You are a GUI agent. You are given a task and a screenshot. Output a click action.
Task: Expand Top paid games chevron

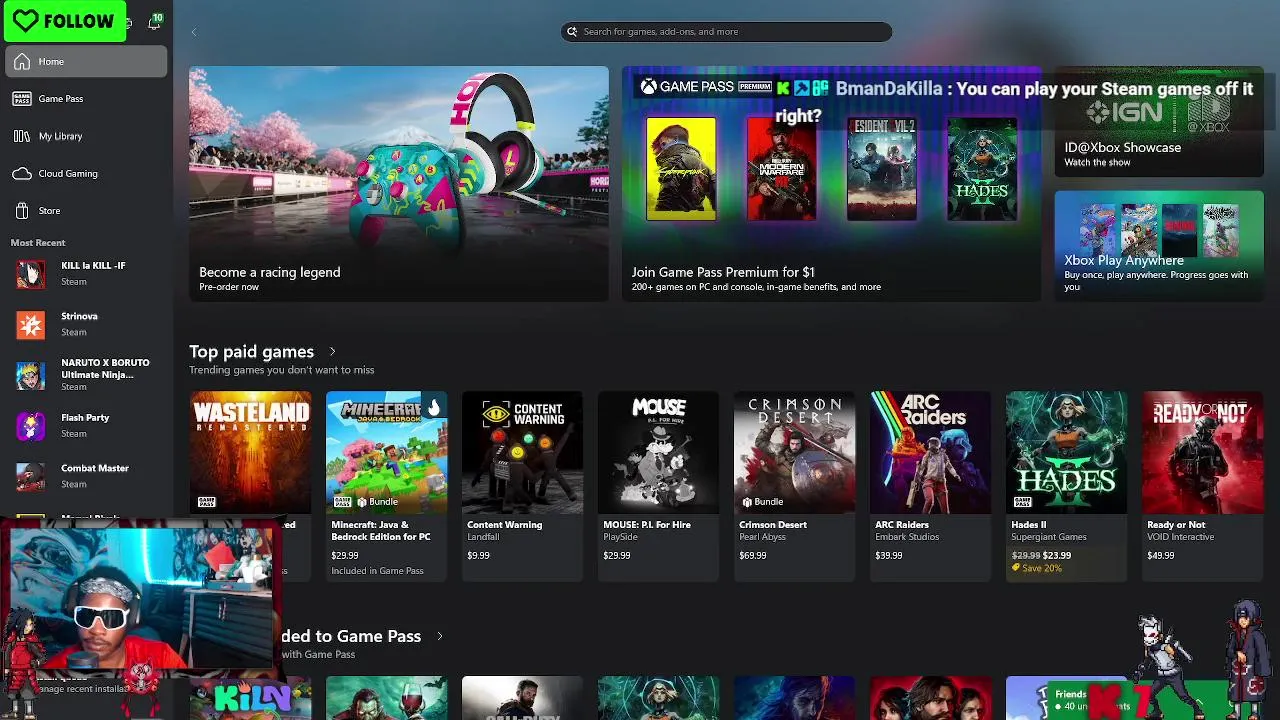pos(332,352)
